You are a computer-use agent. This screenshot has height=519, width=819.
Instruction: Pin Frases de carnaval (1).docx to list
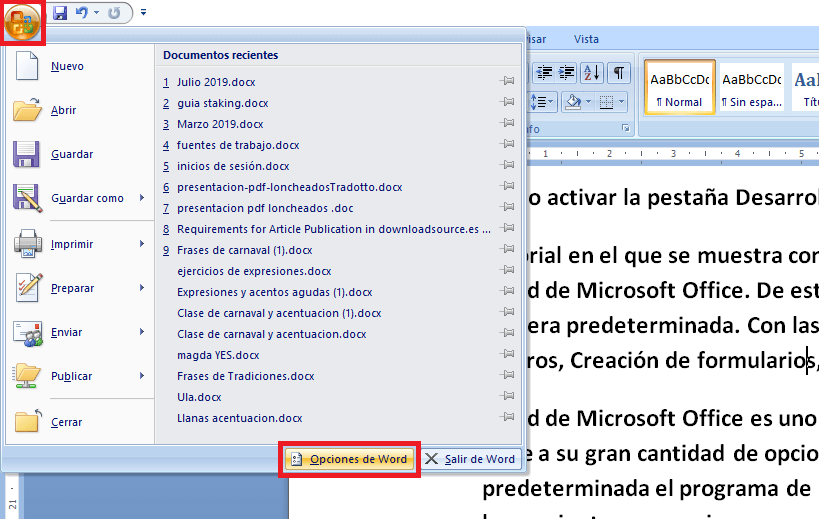[507, 249]
